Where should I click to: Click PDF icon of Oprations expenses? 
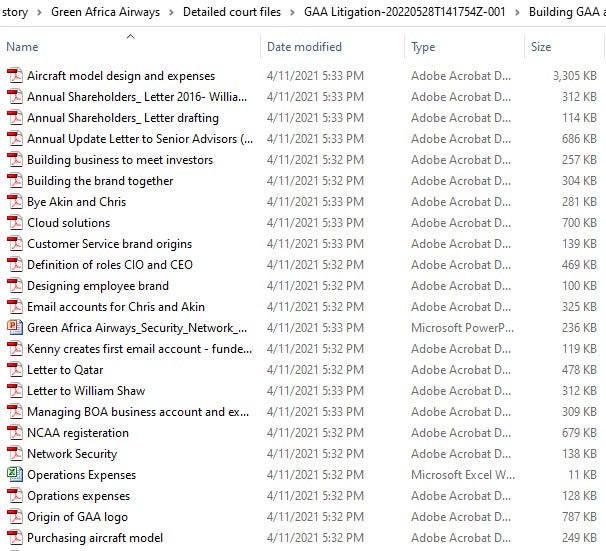point(15,496)
